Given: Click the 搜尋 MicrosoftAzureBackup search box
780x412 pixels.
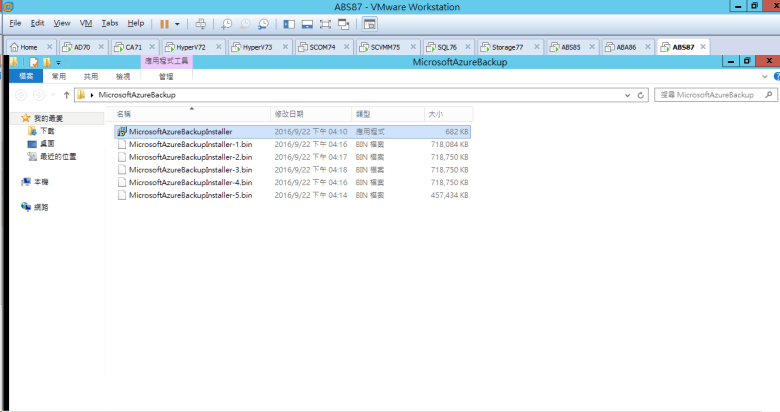Looking at the screenshot, I should (x=710, y=95).
